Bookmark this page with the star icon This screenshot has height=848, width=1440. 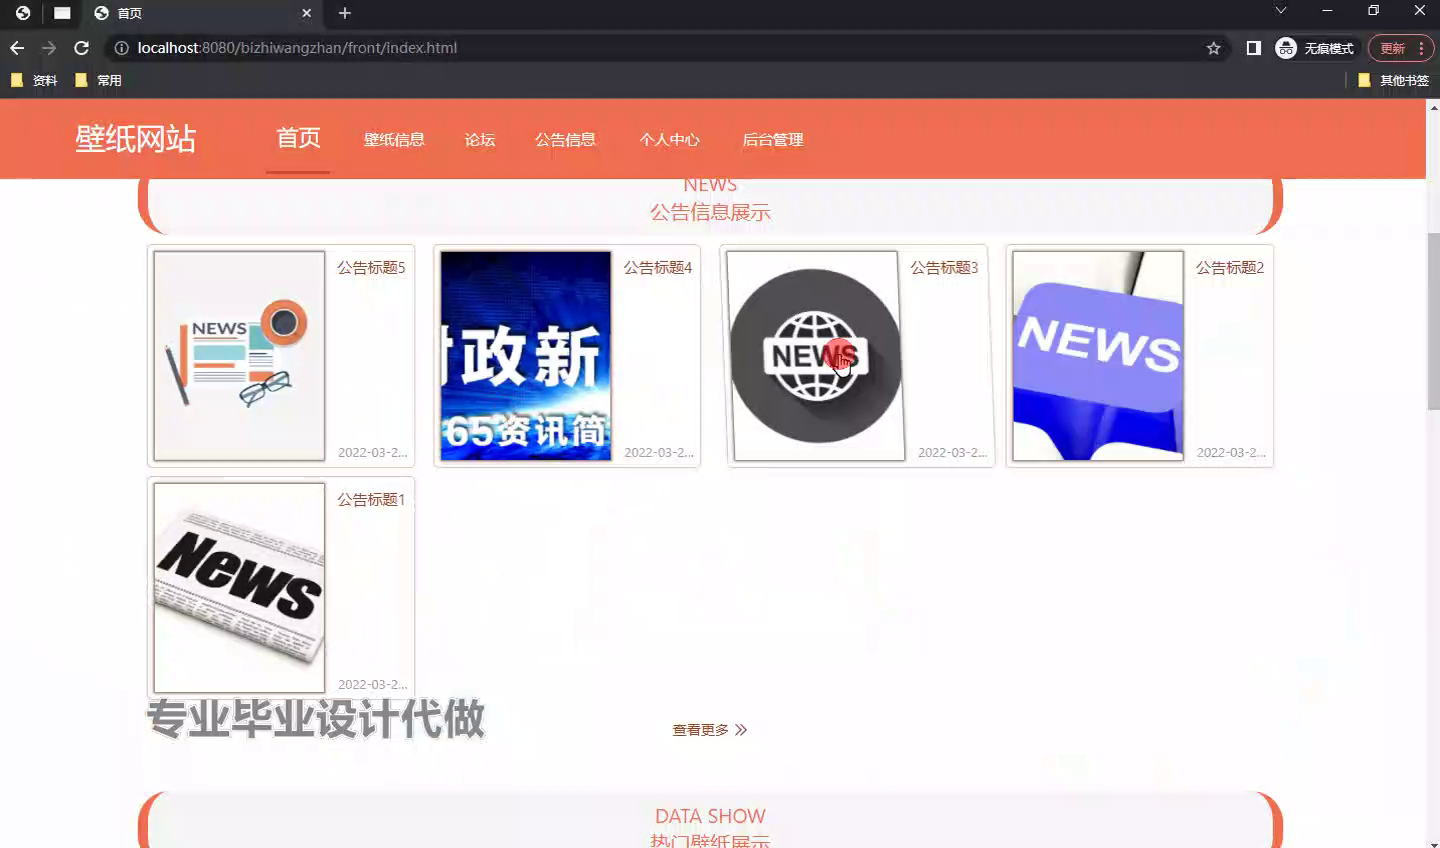pos(1213,48)
